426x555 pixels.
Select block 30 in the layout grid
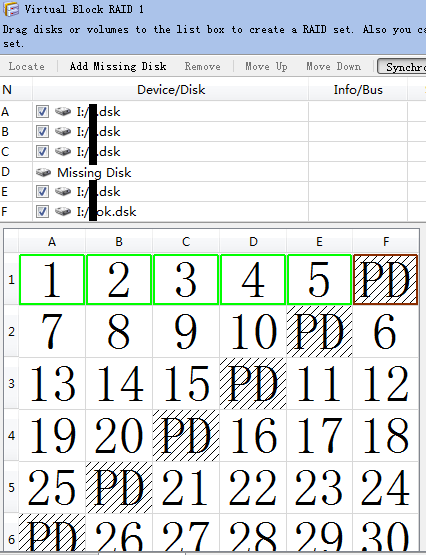(386, 533)
